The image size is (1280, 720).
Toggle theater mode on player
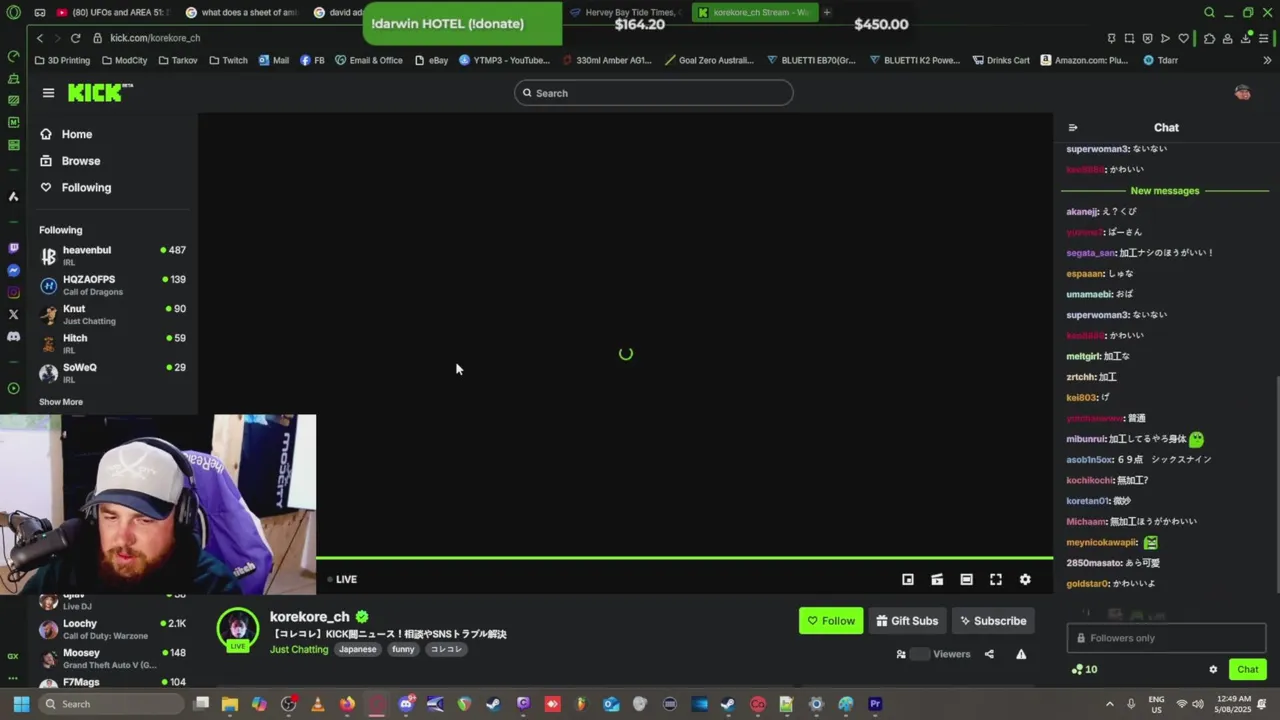(966, 579)
